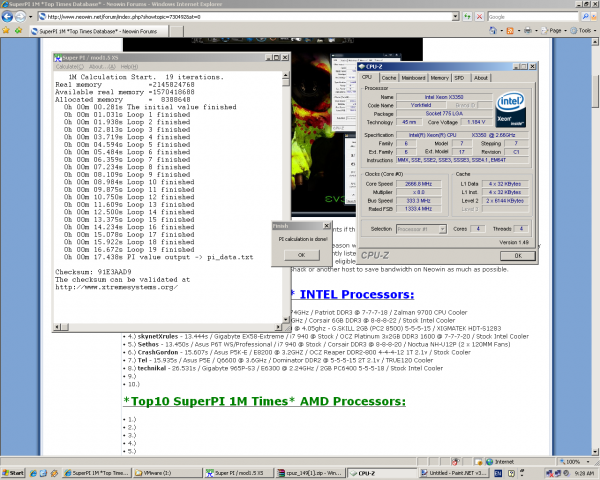Click the Start button on taskbar
The image size is (600, 480).
13,473
